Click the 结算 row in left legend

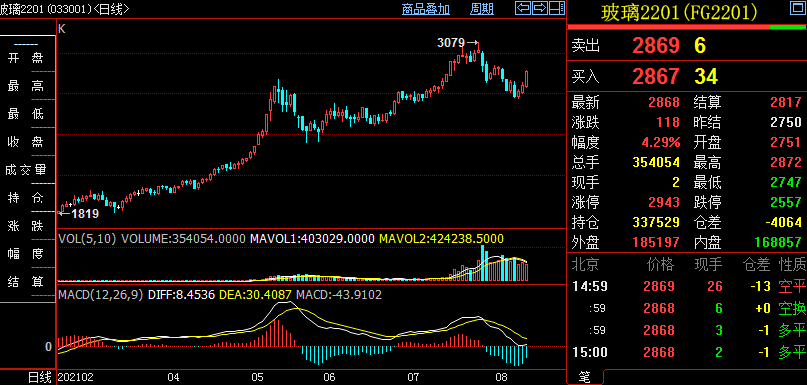click(26, 282)
